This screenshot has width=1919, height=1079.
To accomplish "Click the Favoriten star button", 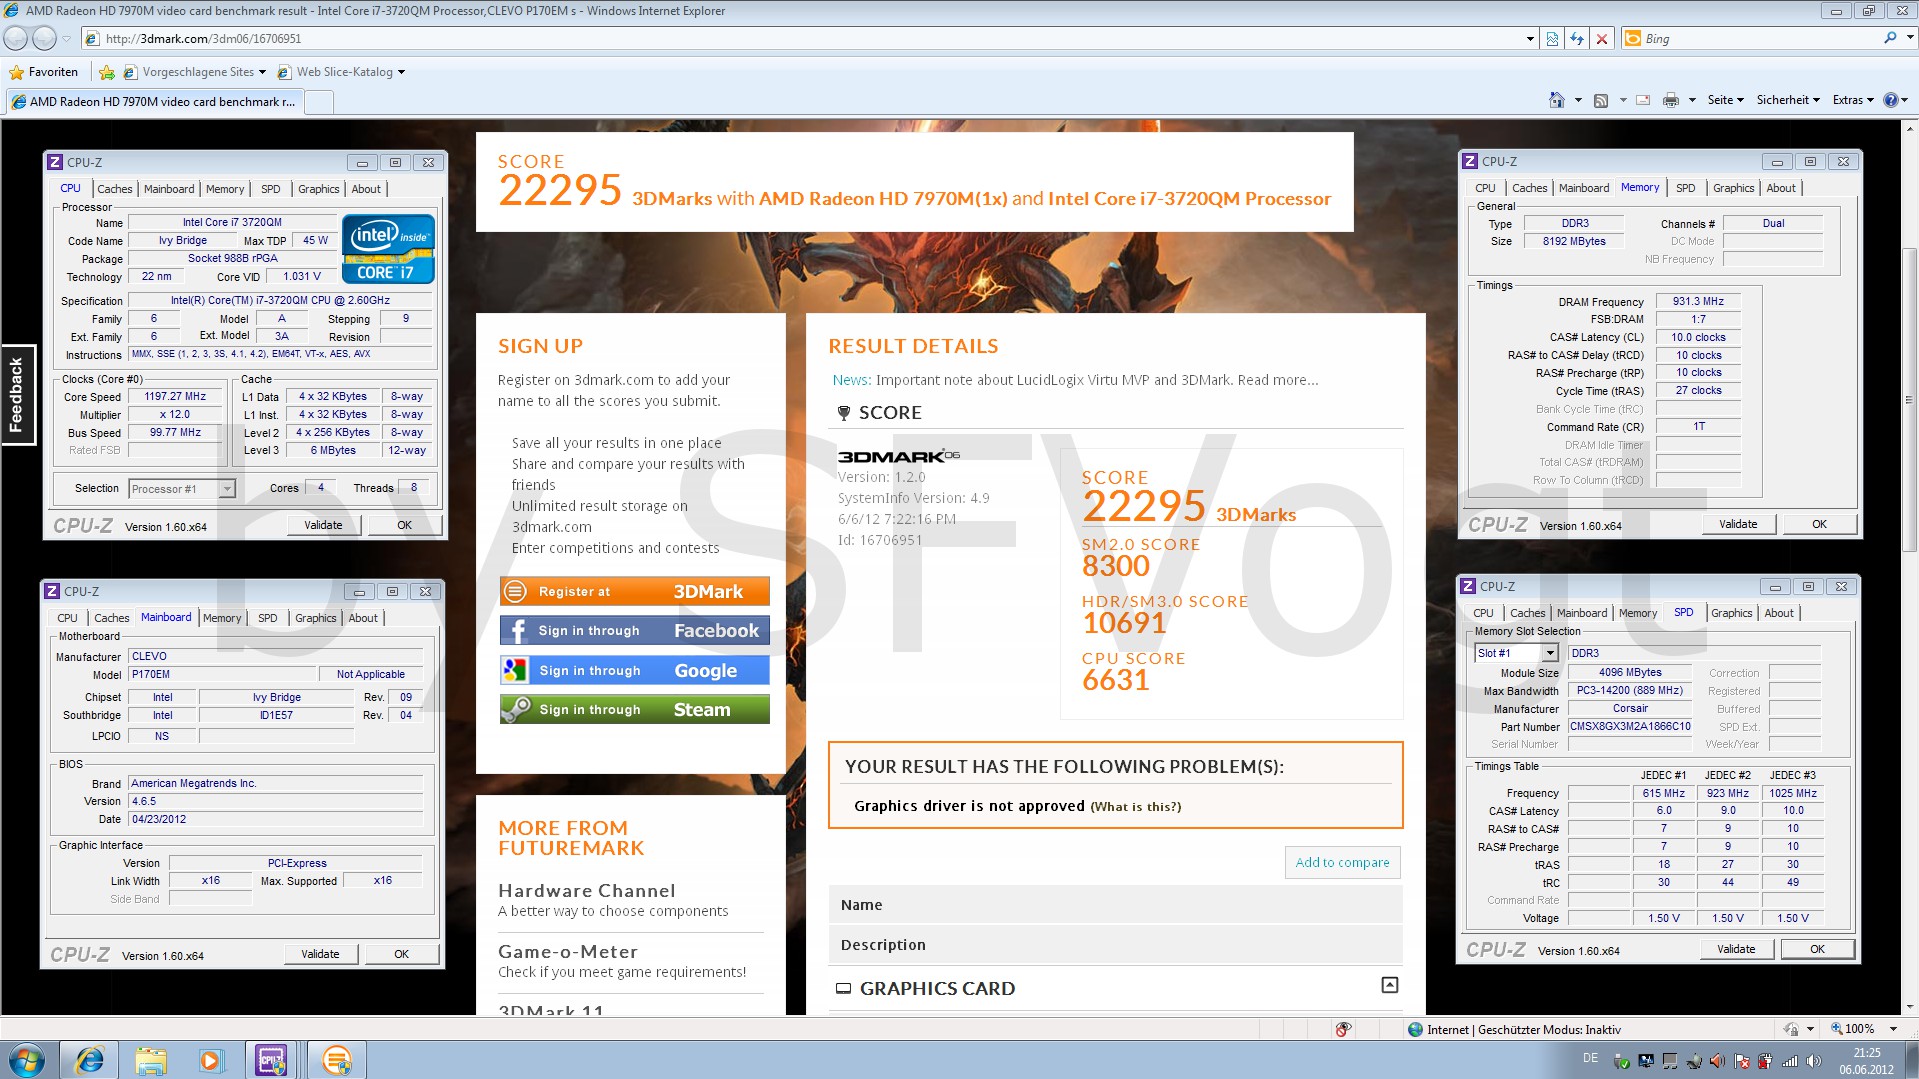I will [x=43, y=72].
